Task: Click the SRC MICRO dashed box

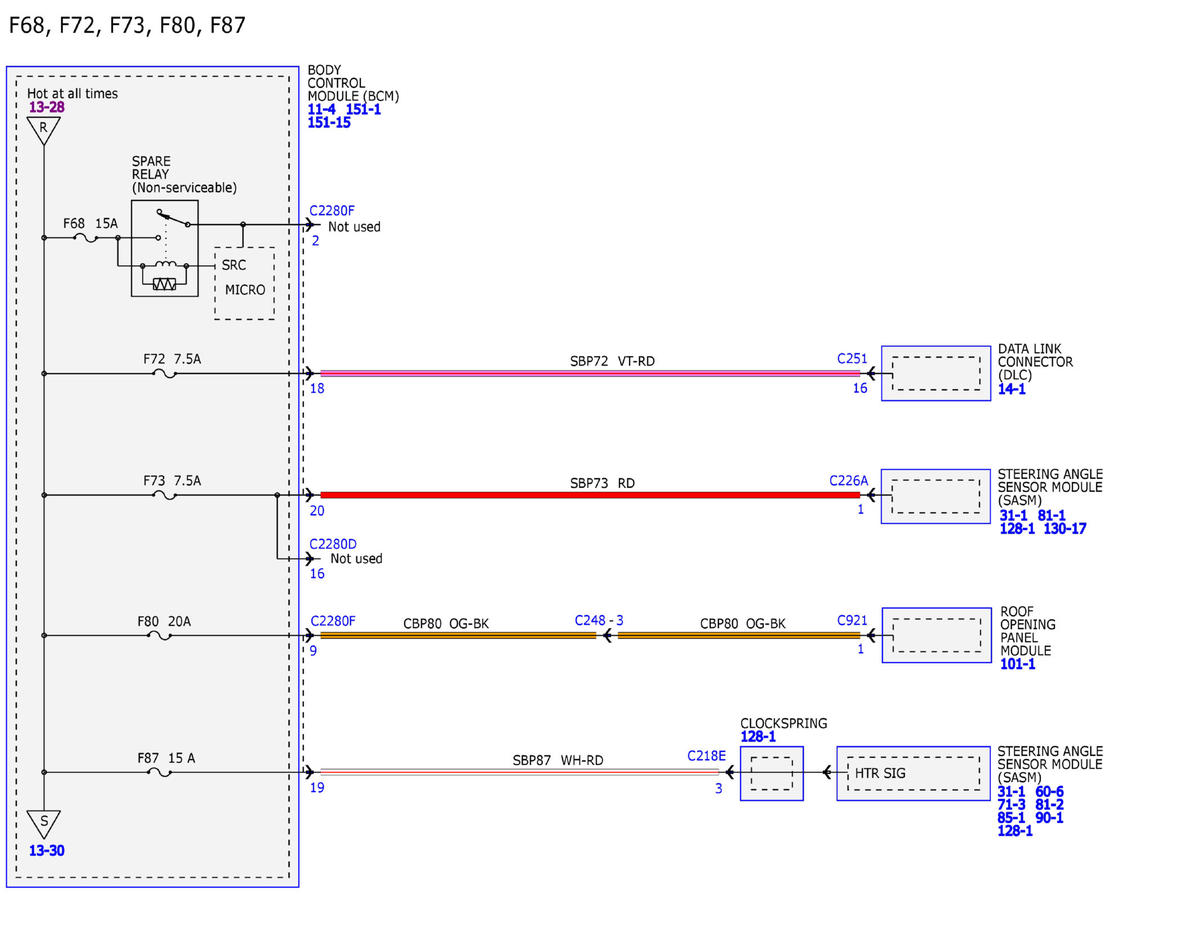Action: point(244,284)
